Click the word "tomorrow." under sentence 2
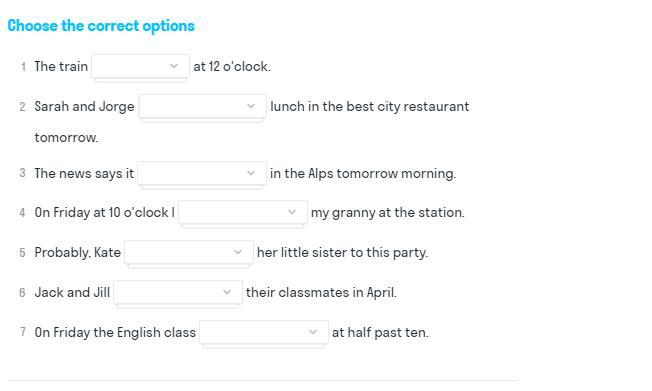The height and width of the screenshot is (391, 652). click(67, 137)
